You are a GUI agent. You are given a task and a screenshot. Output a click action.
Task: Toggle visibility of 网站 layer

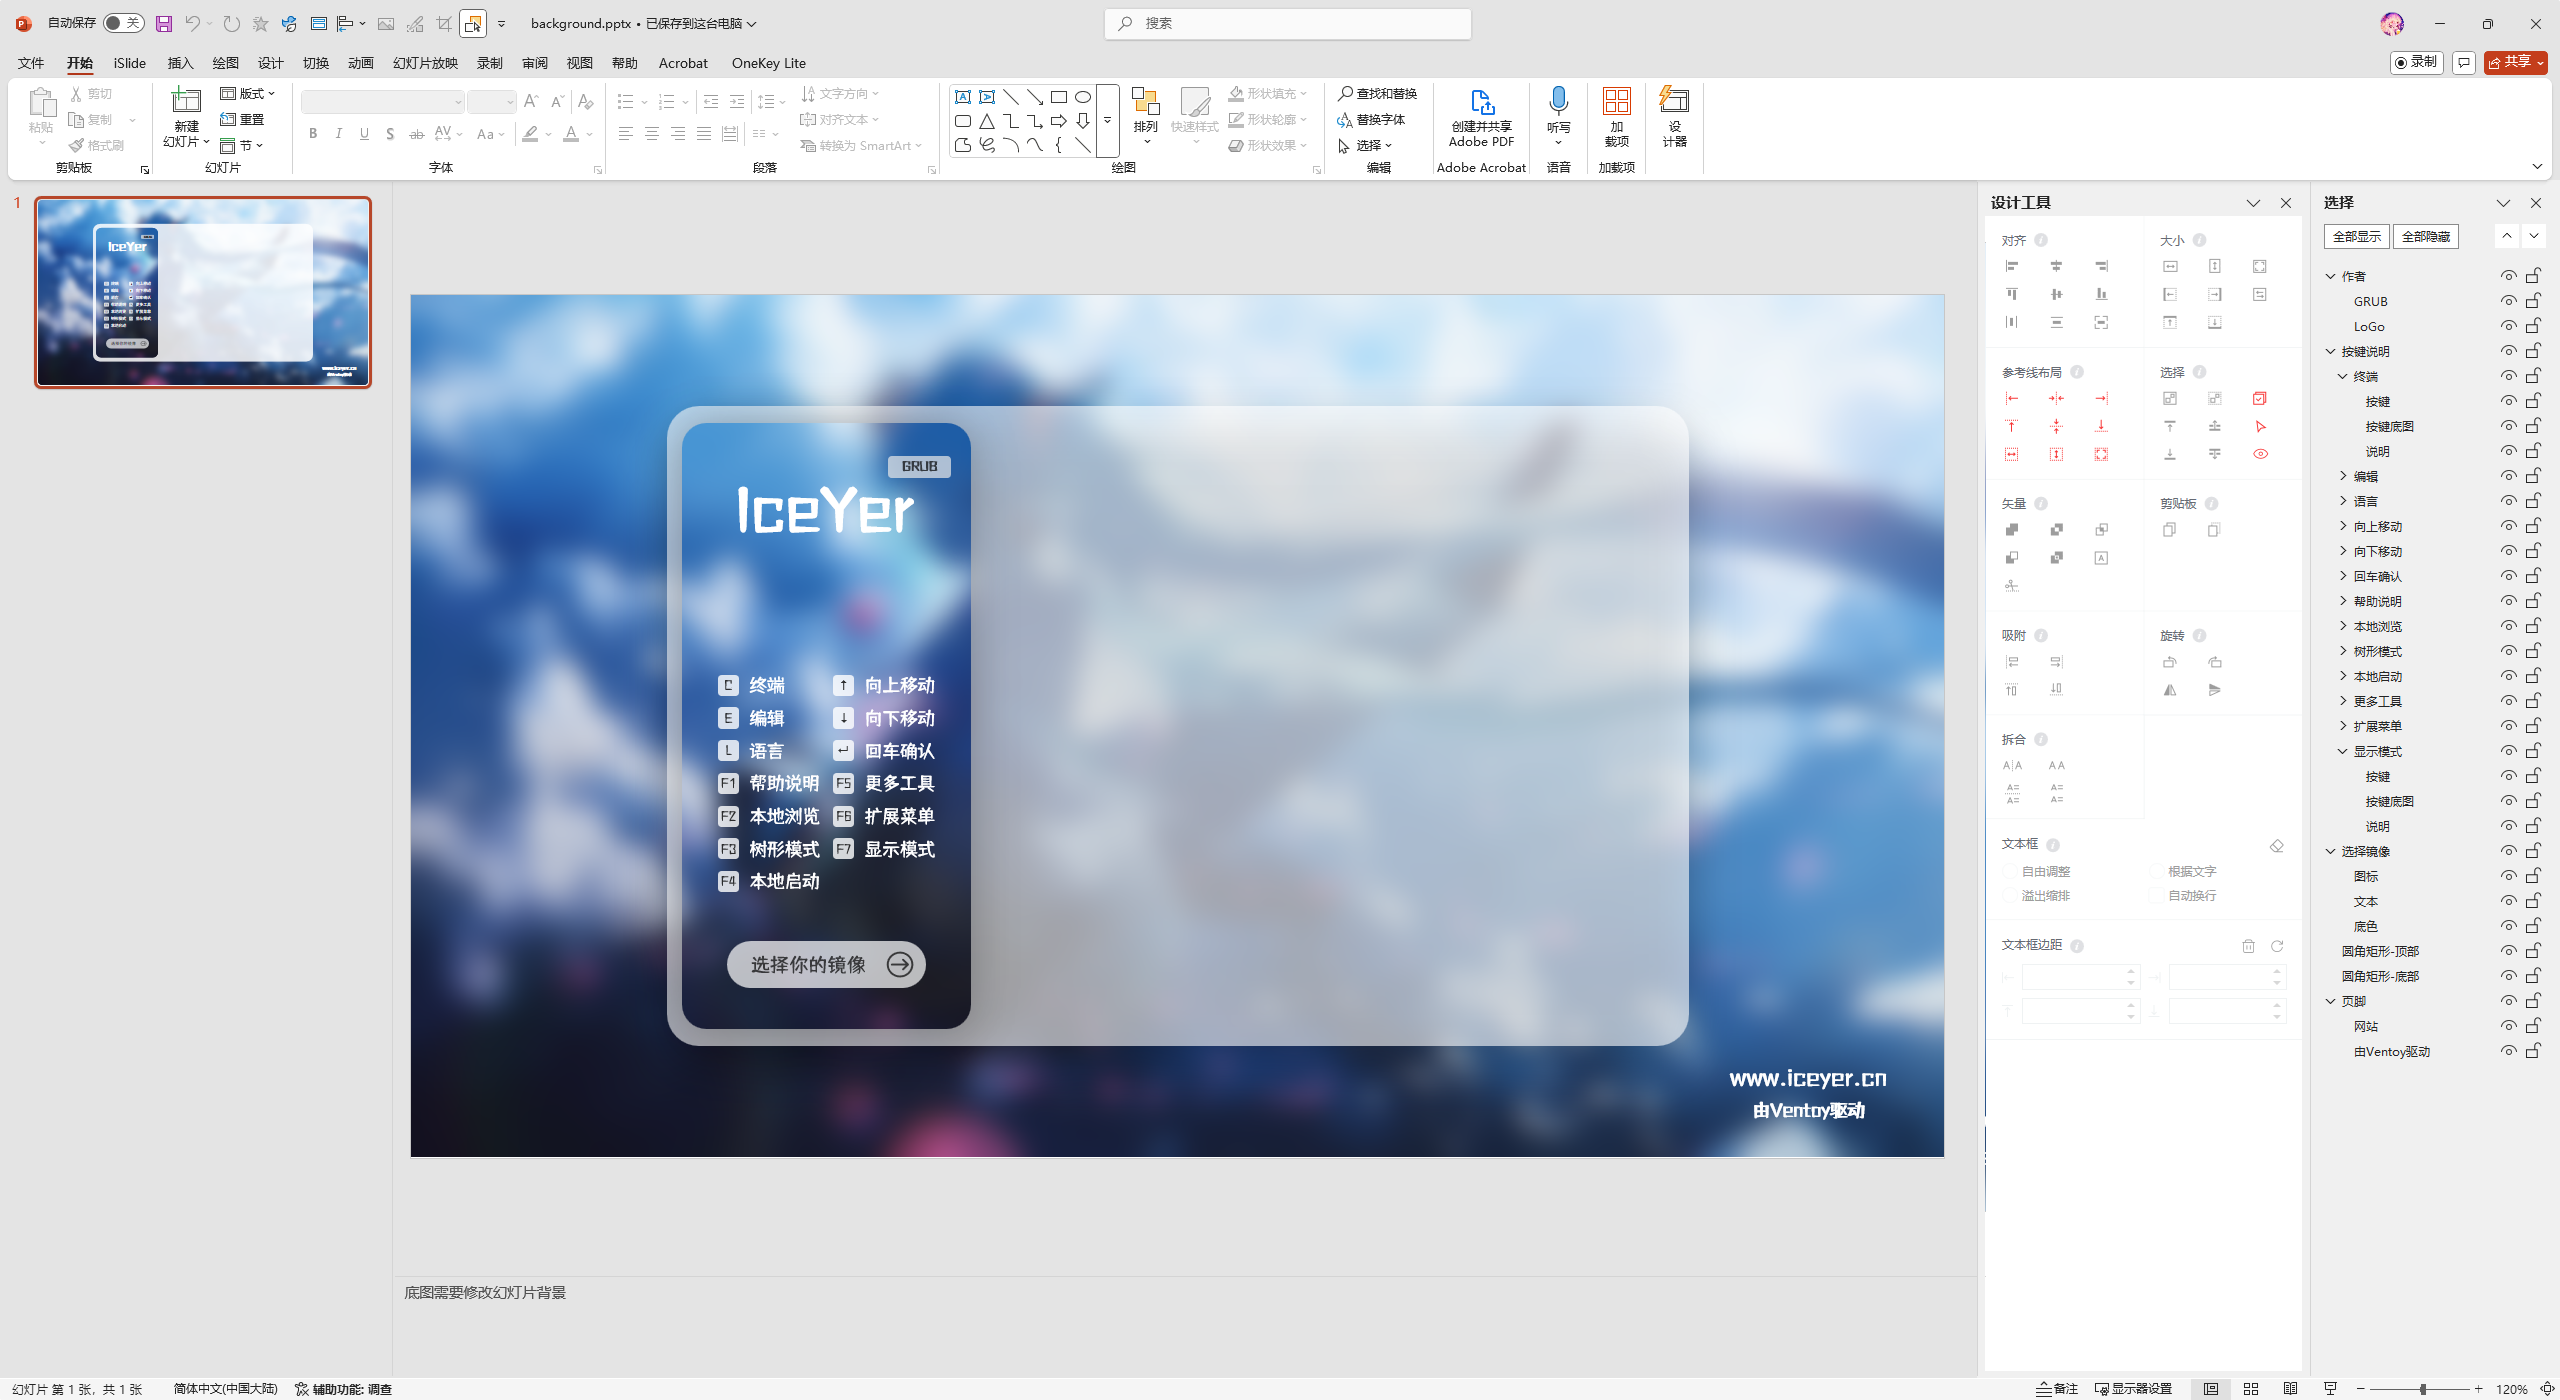point(2508,1026)
